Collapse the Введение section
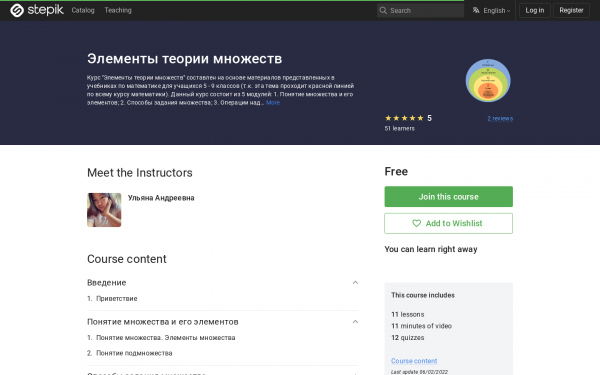 tap(355, 282)
